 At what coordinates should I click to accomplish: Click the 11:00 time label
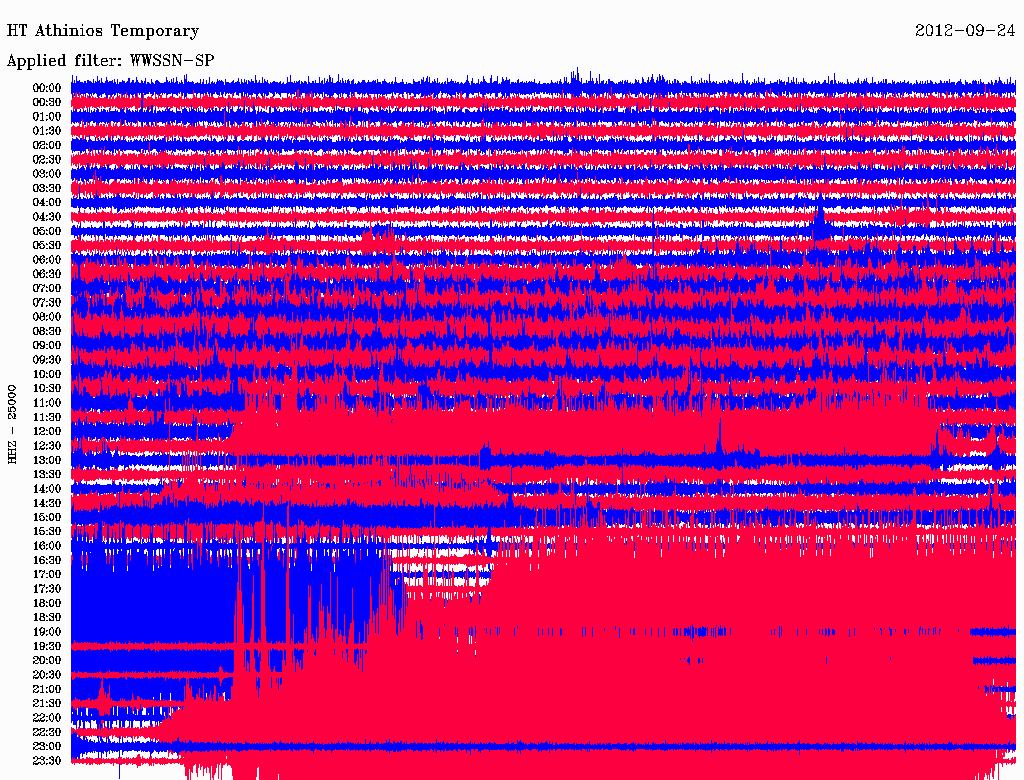point(47,402)
